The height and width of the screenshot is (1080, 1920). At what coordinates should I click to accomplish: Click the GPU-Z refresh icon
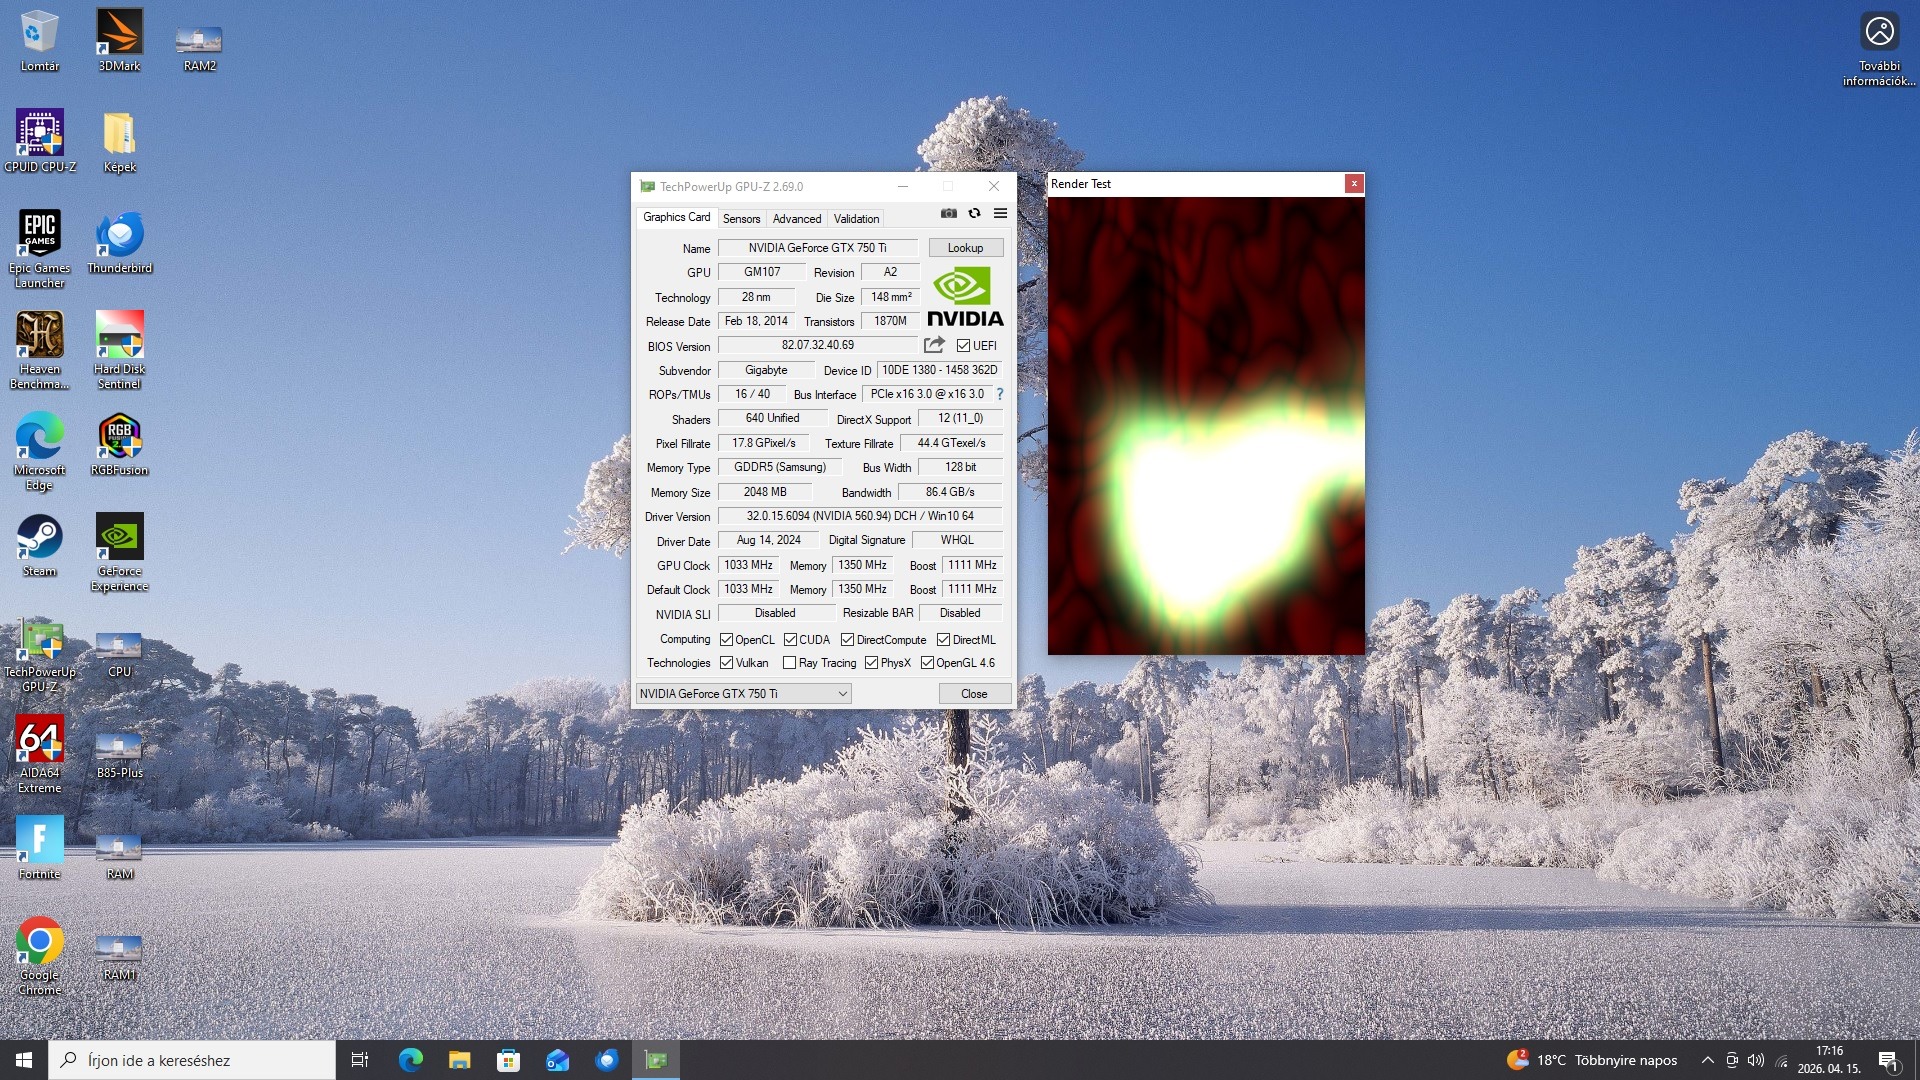(x=974, y=214)
